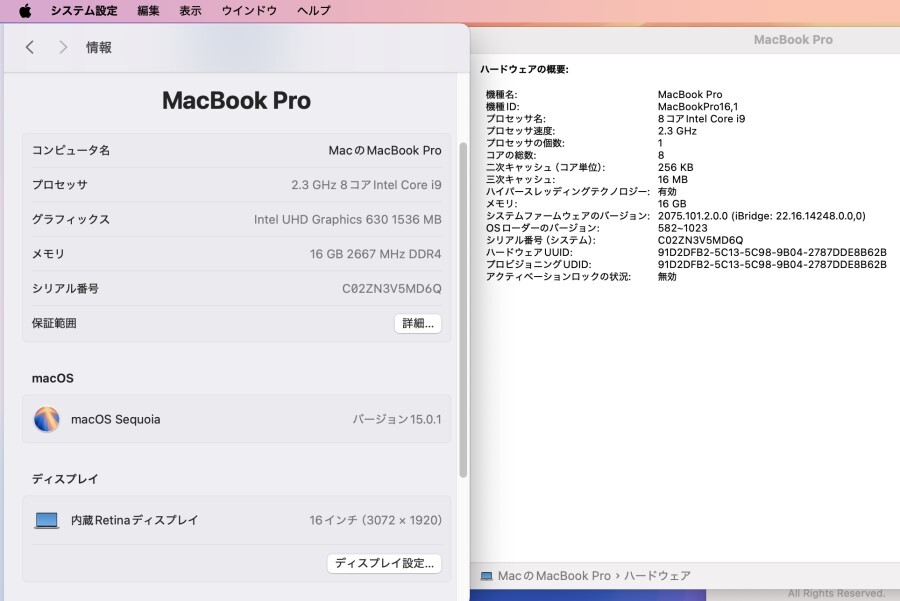
Task: Go forward with the right chevron
Action: click(63, 47)
